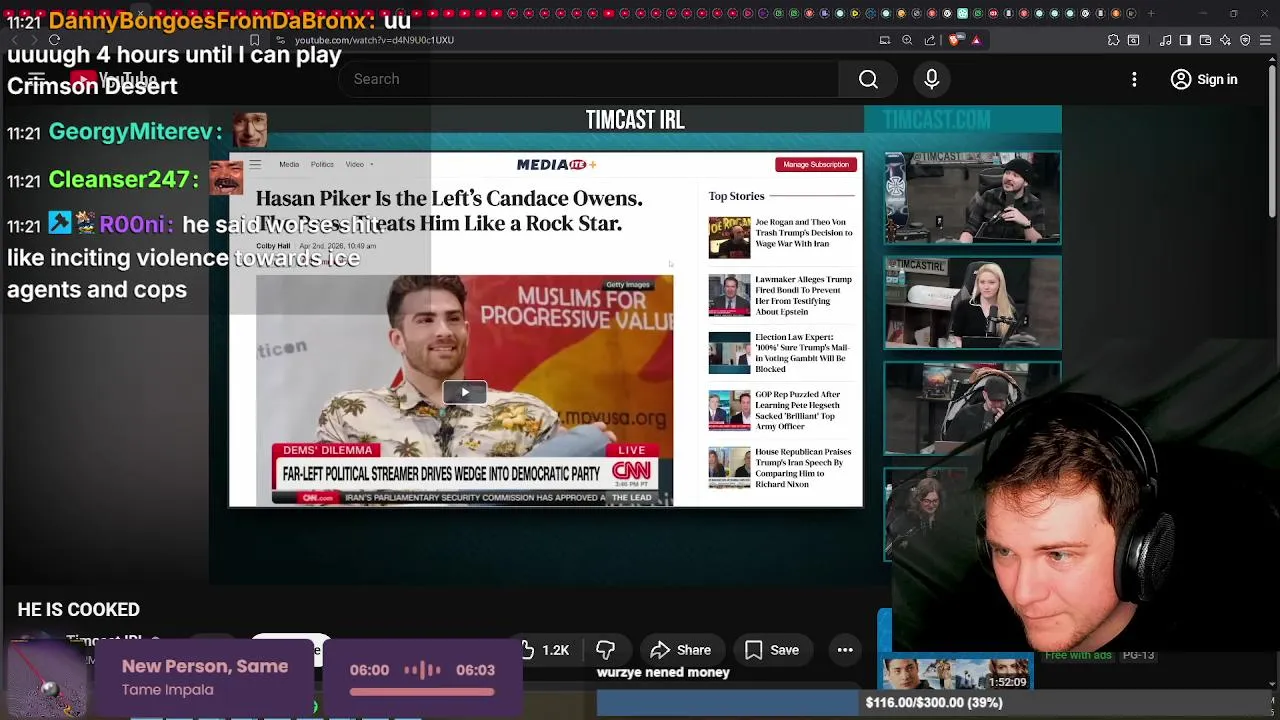1280x720 pixels.
Task: Reload the page with browser refresh icon
Action: click(54, 40)
